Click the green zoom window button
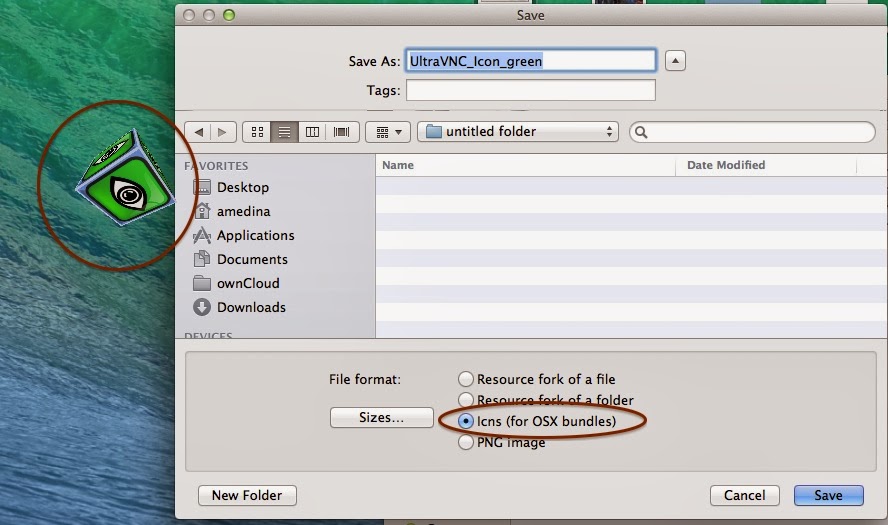 (x=229, y=15)
